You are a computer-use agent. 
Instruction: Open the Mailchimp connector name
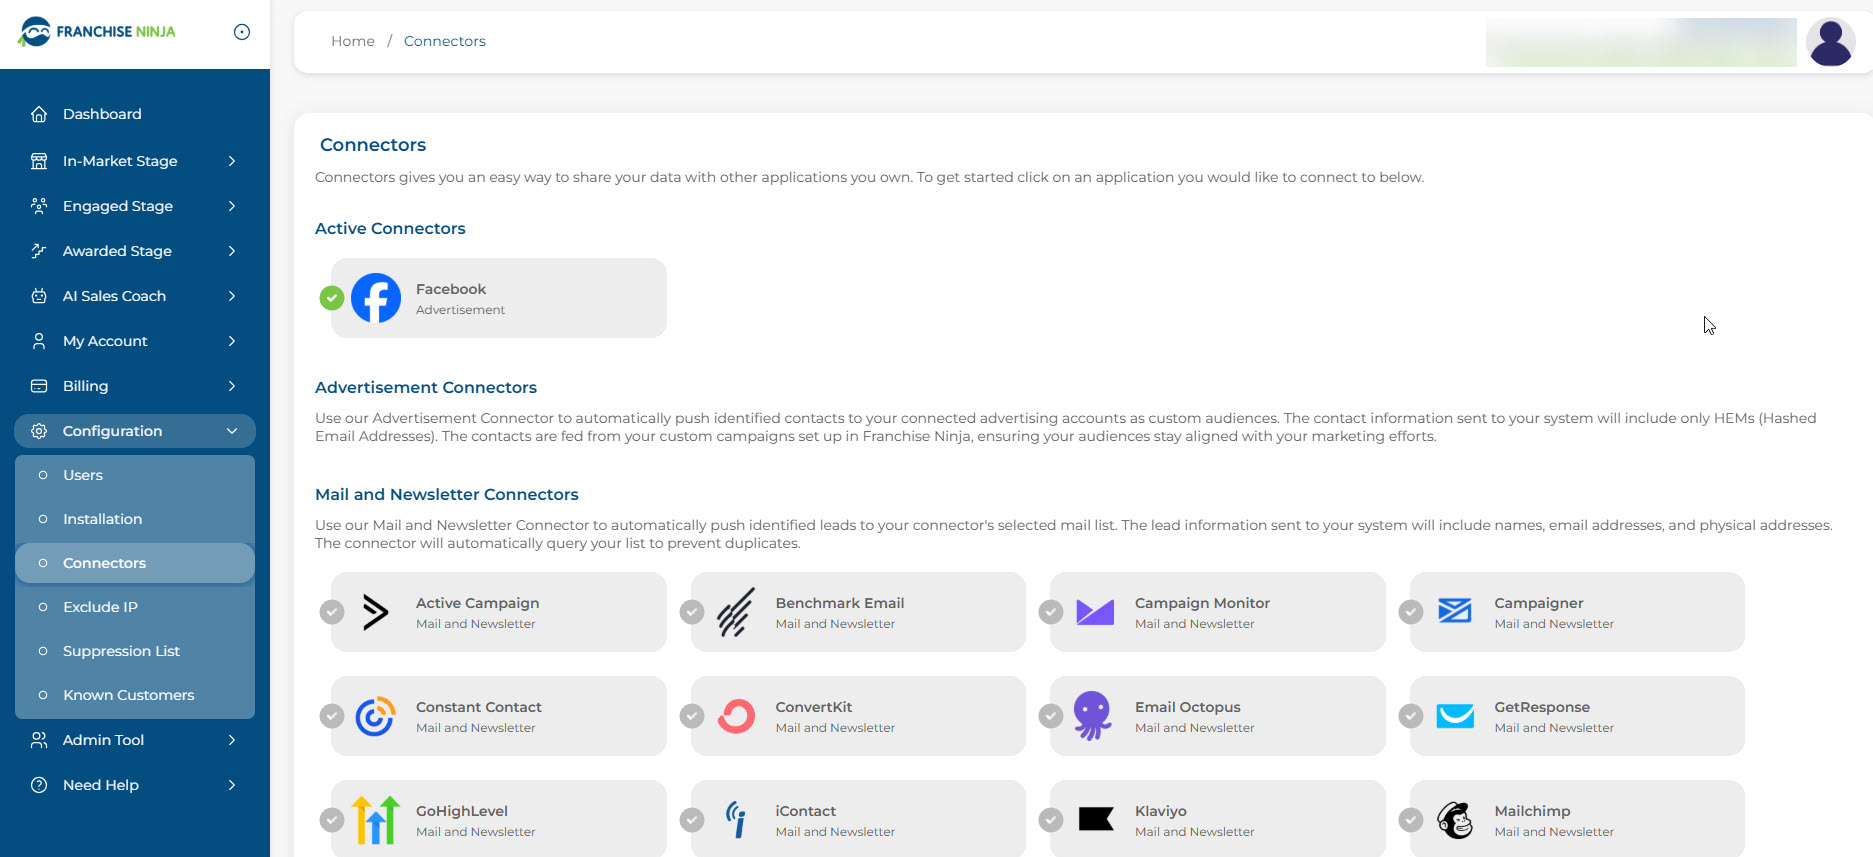pyautogui.click(x=1532, y=811)
